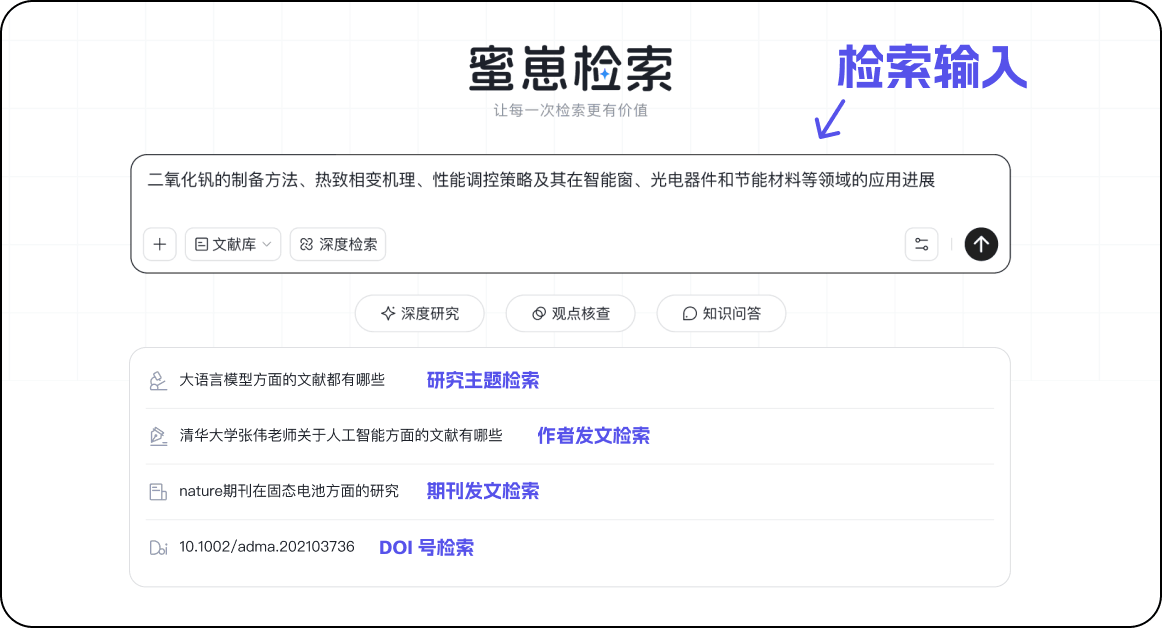The height and width of the screenshot is (628, 1162).
Task: Select the 深度研究 mode button
Action: 419,314
